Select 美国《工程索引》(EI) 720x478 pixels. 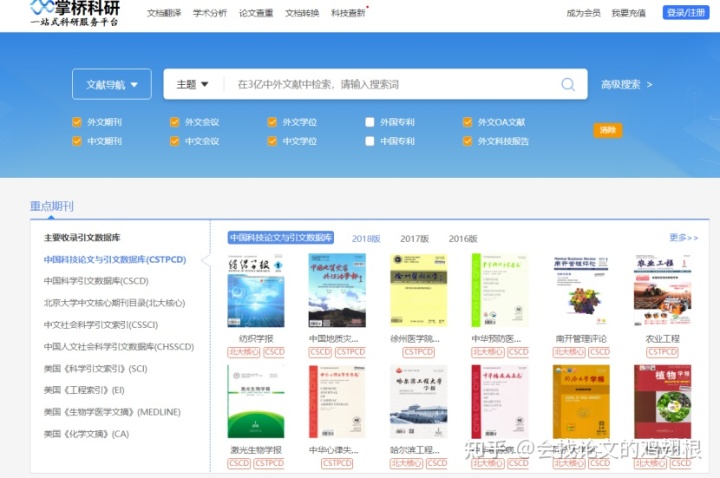click(x=84, y=390)
